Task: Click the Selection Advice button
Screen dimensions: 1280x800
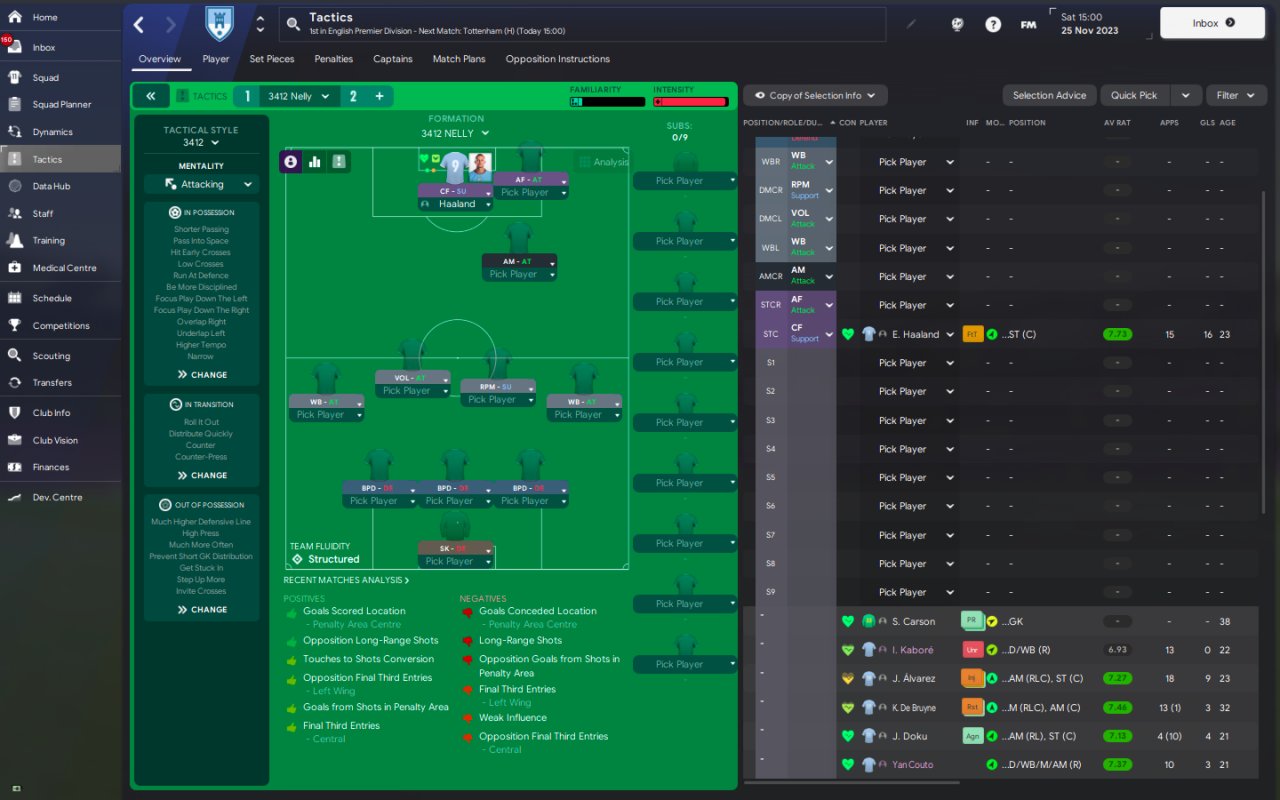Action: [1049, 96]
